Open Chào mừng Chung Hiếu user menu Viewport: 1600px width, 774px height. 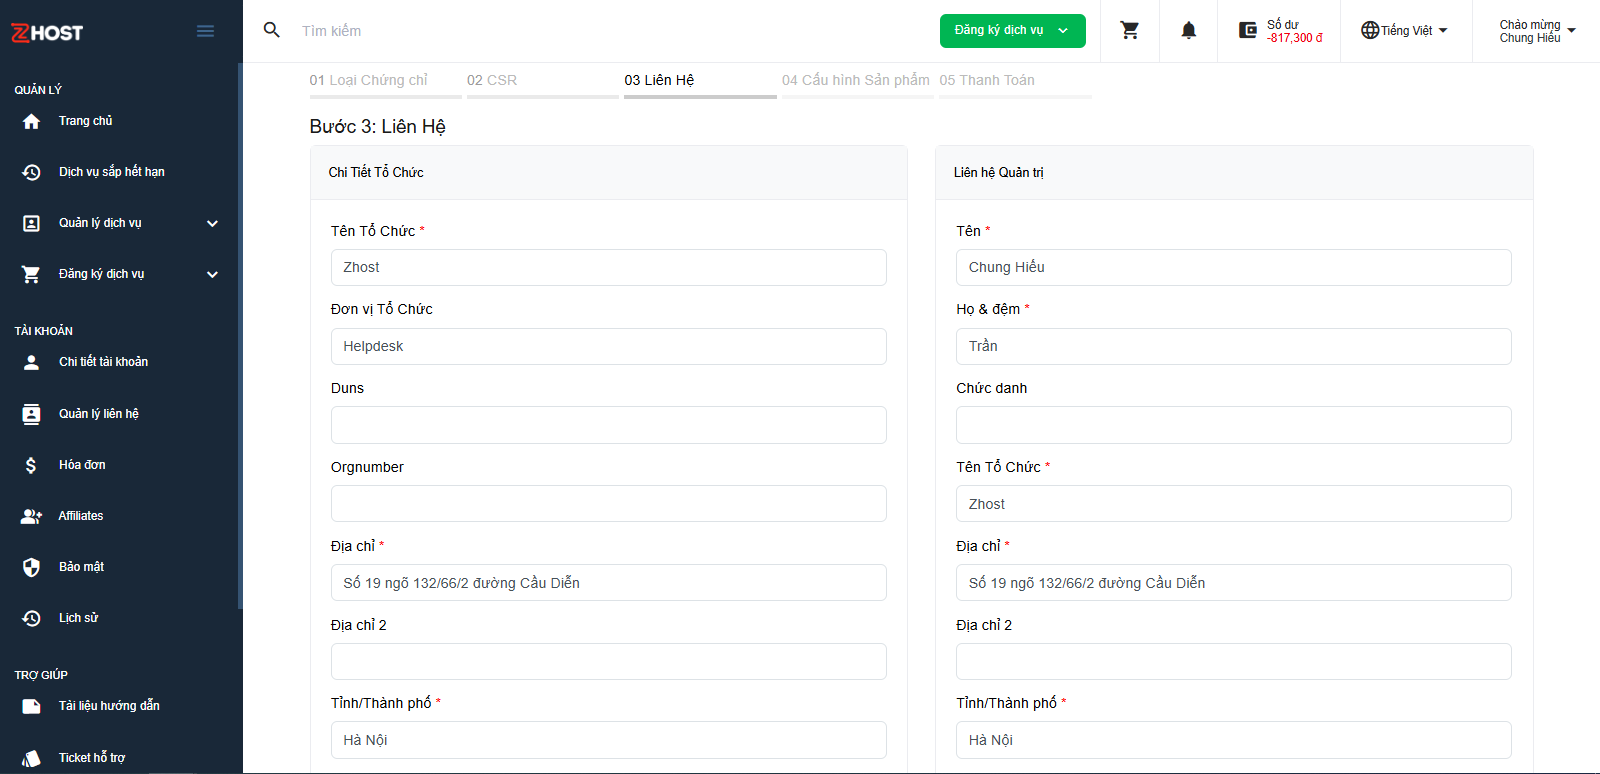1536,31
